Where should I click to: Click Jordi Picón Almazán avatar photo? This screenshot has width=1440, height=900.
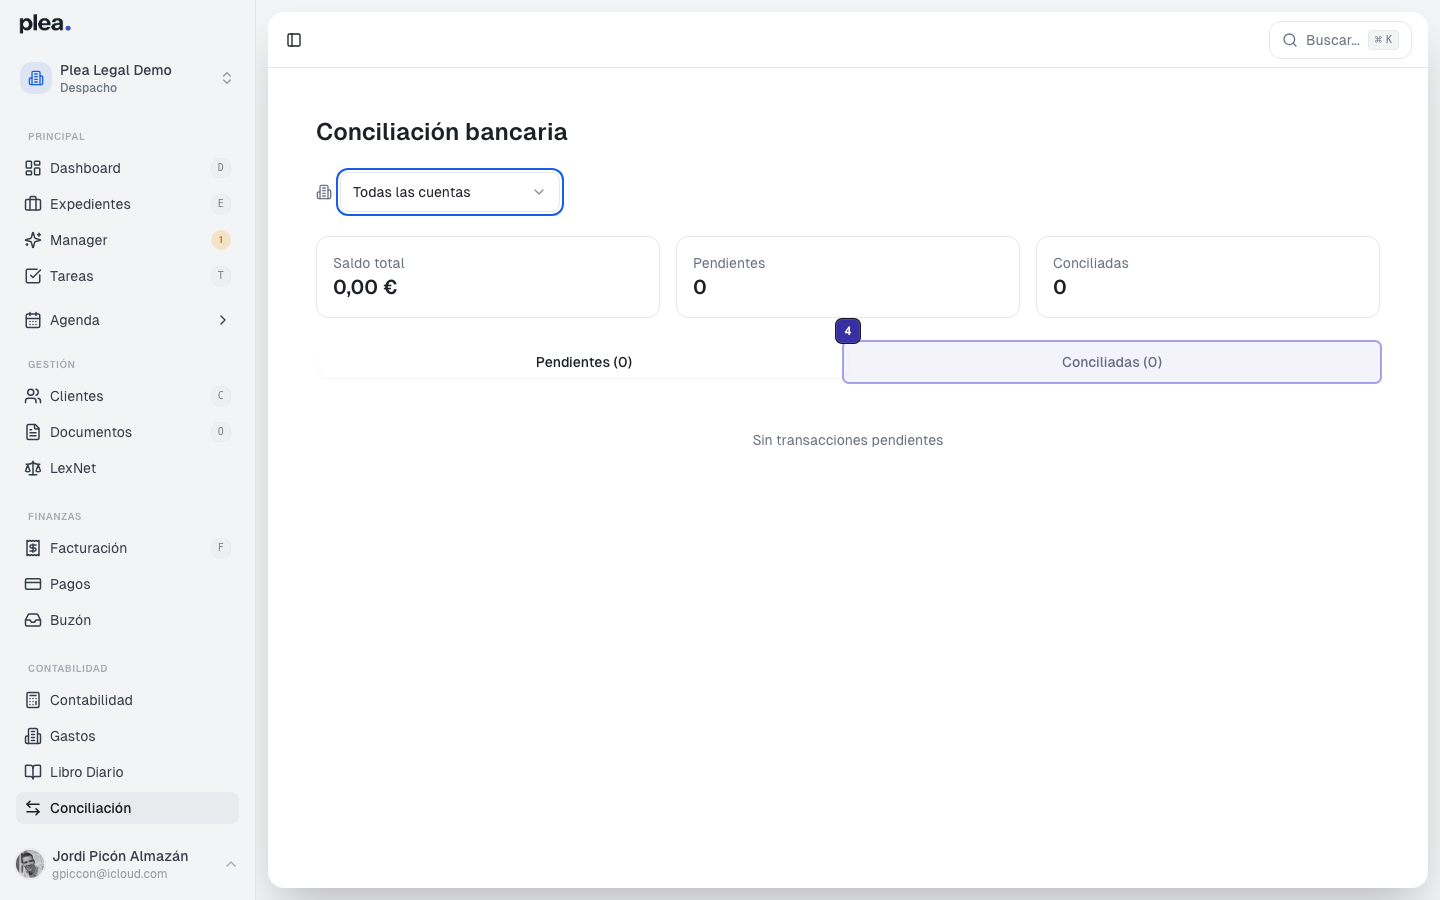pyautogui.click(x=30, y=864)
